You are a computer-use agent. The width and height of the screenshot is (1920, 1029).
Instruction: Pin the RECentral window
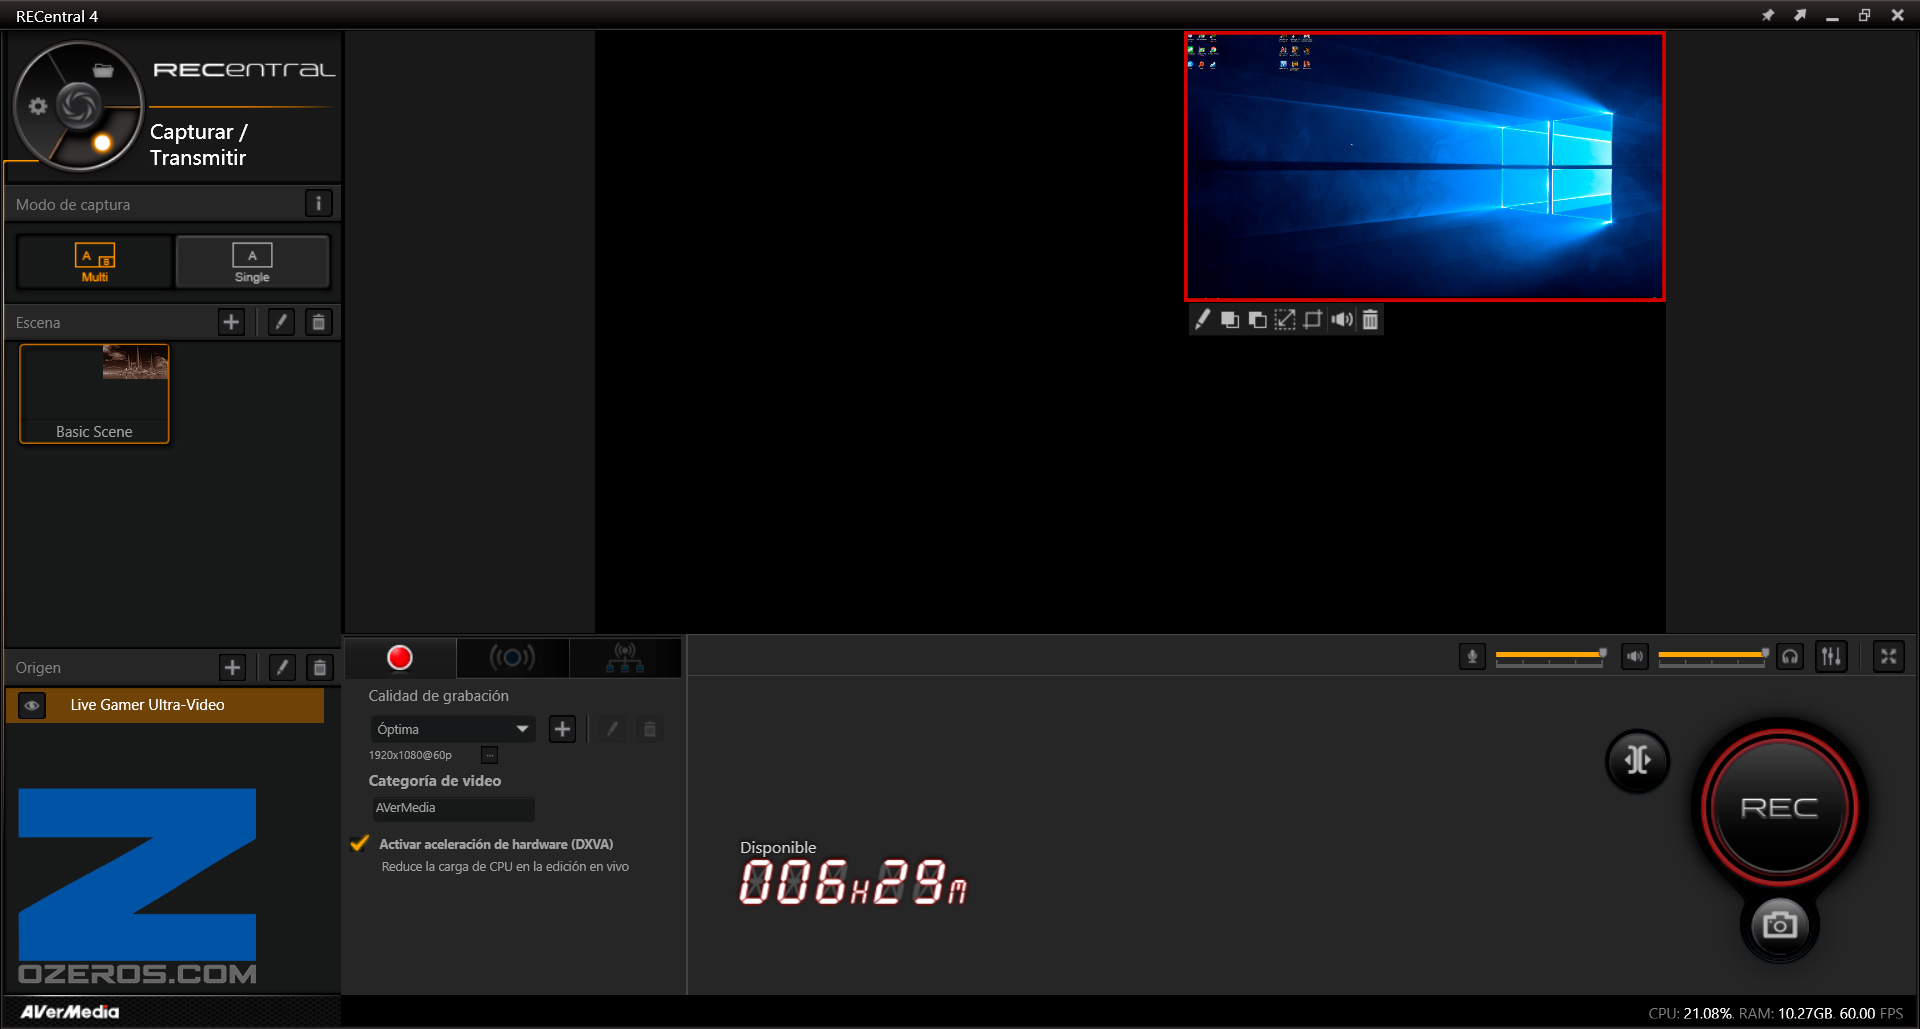coord(1768,15)
